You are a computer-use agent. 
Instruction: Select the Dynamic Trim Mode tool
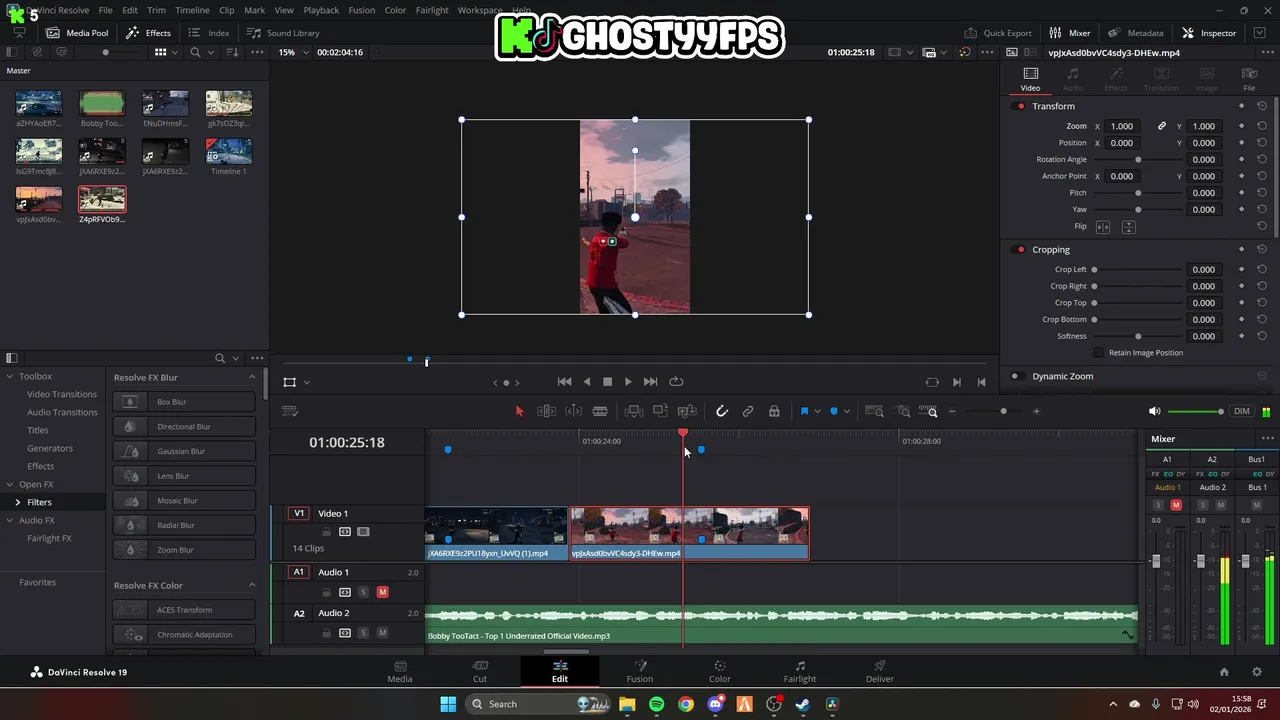574,411
